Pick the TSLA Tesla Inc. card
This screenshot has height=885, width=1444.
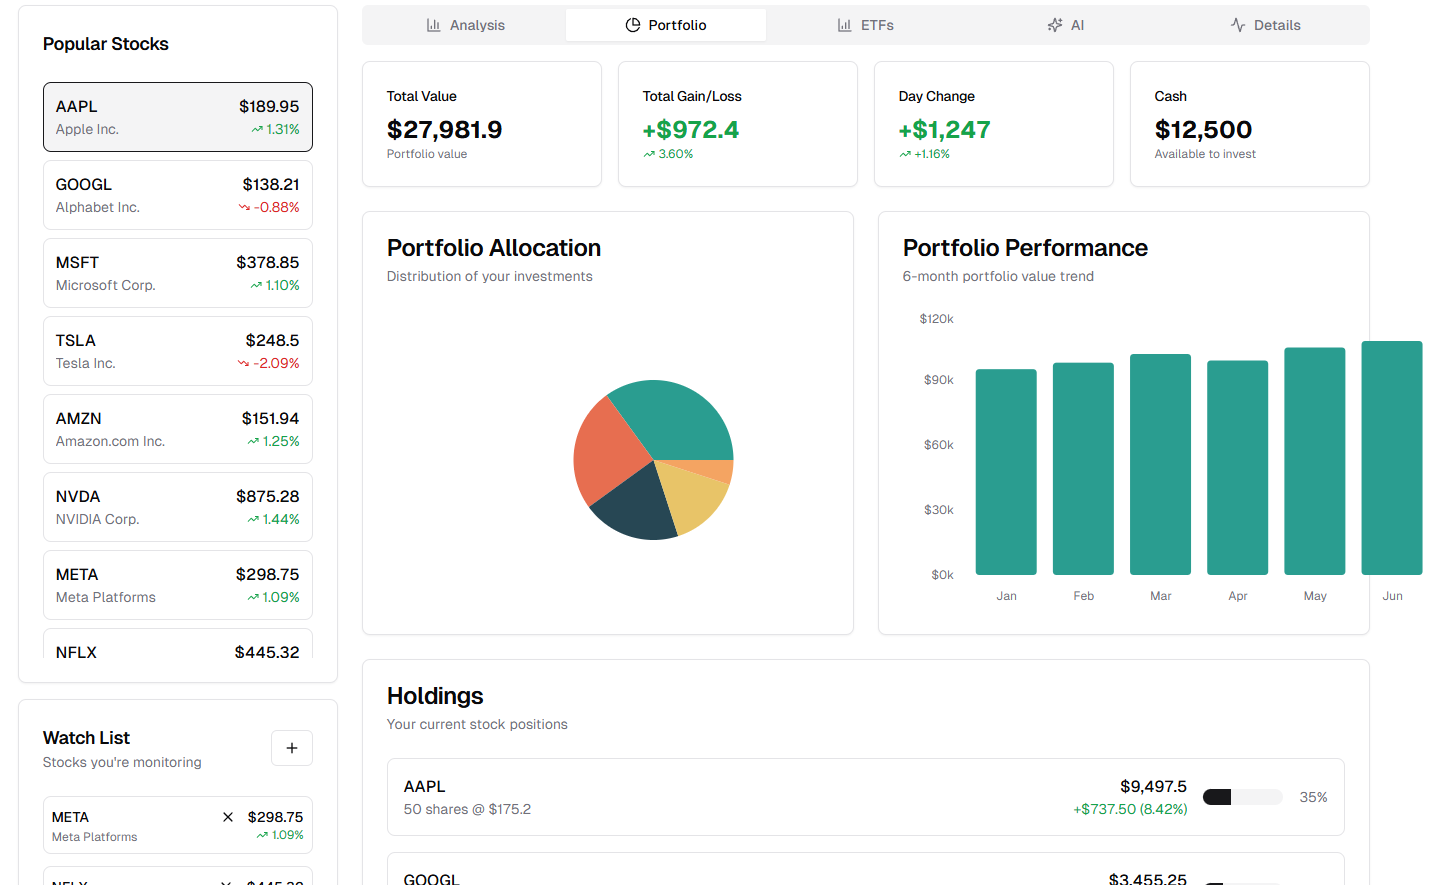[178, 351]
